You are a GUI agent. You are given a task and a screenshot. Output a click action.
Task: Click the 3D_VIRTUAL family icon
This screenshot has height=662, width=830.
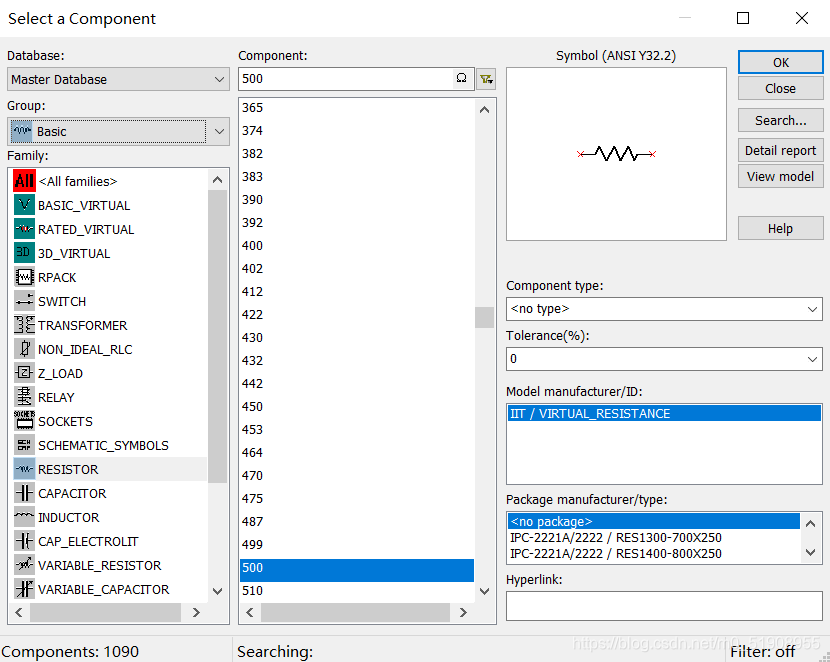point(24,253)
